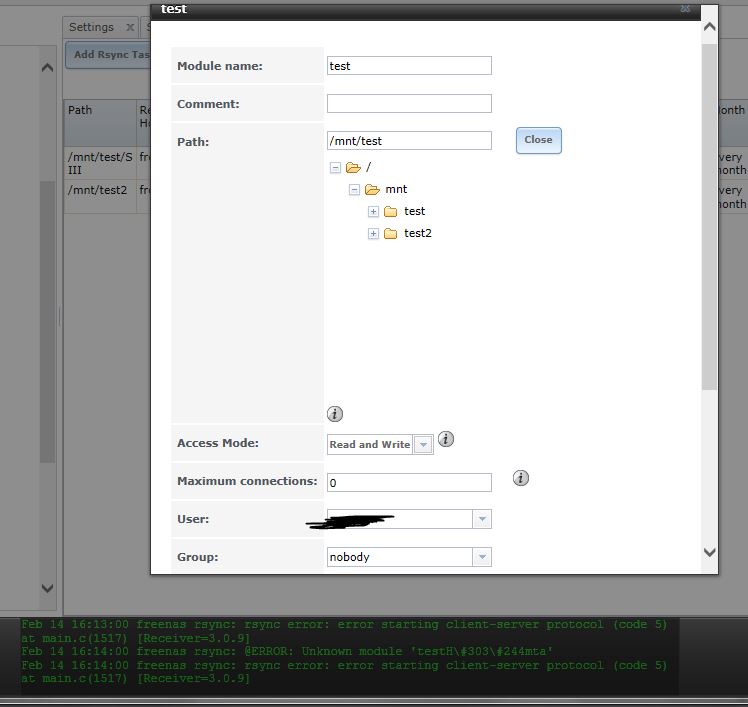Click the info icon below the path tree
This screenshot has height=707, width=748.
click(x=335, y=414)
